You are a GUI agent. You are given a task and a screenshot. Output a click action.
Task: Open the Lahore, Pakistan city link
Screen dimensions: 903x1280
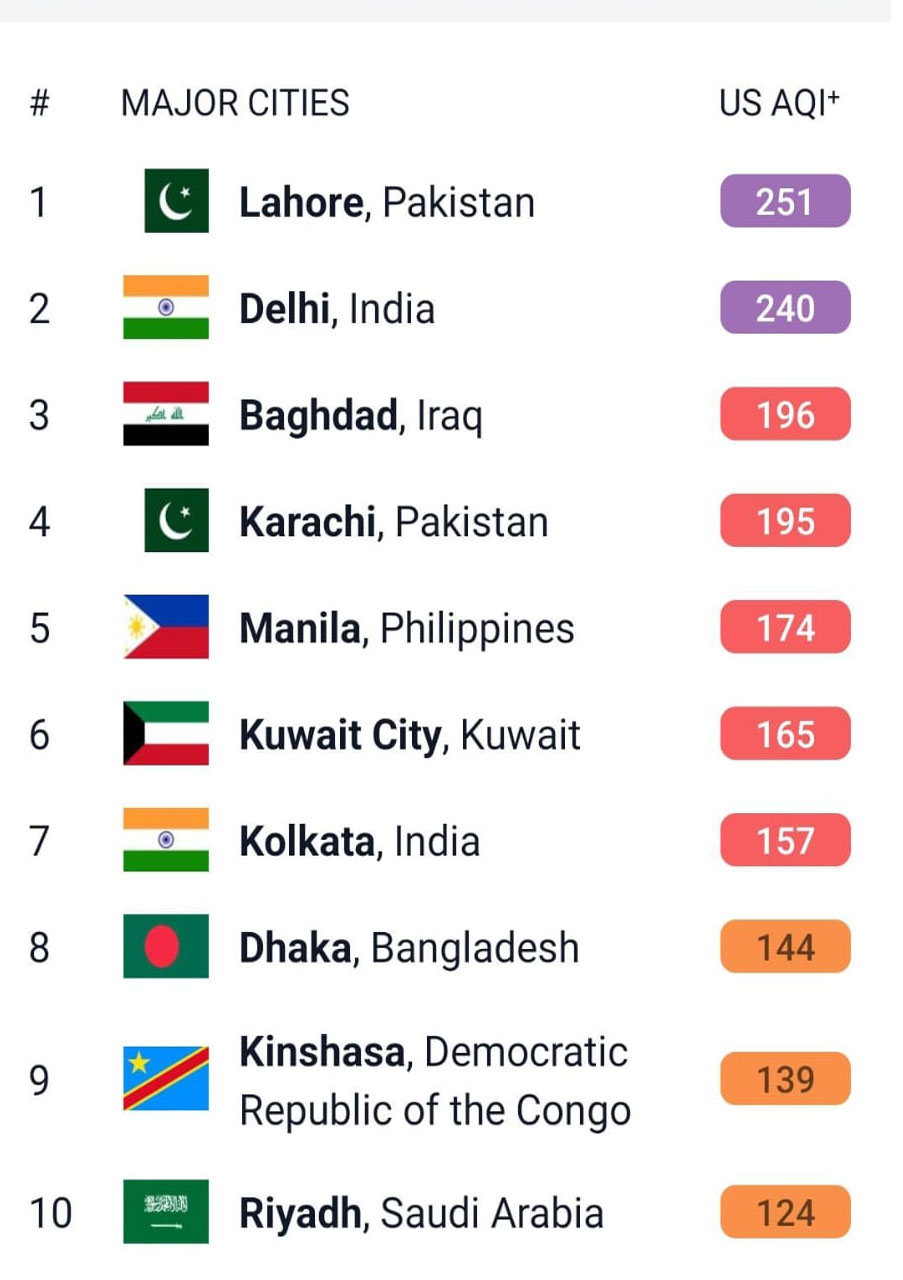click(x=386, y=202)
